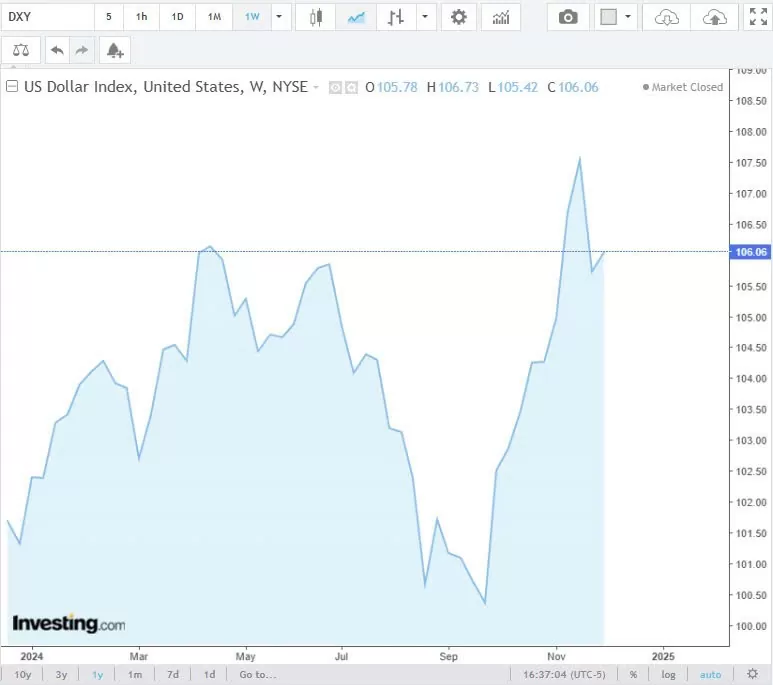Toggle auto scale mode
Image resolution: width=773 pixels, height=685 pixels.
(710, 674)
